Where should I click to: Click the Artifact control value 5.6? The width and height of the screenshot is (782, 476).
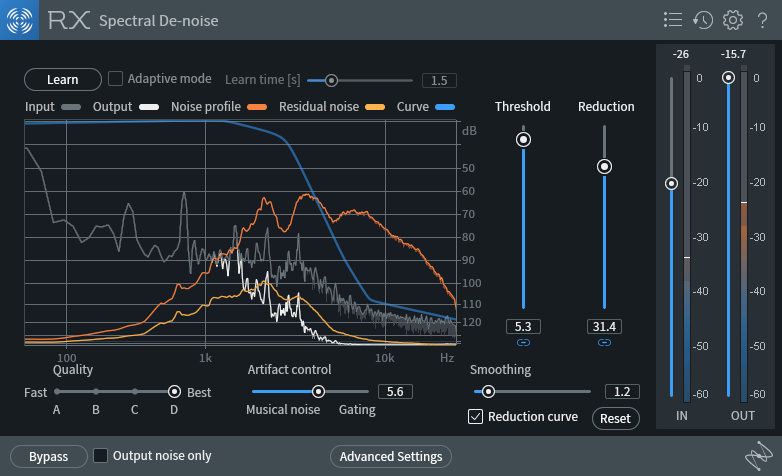pyautogui.click(x=395, y=392)
